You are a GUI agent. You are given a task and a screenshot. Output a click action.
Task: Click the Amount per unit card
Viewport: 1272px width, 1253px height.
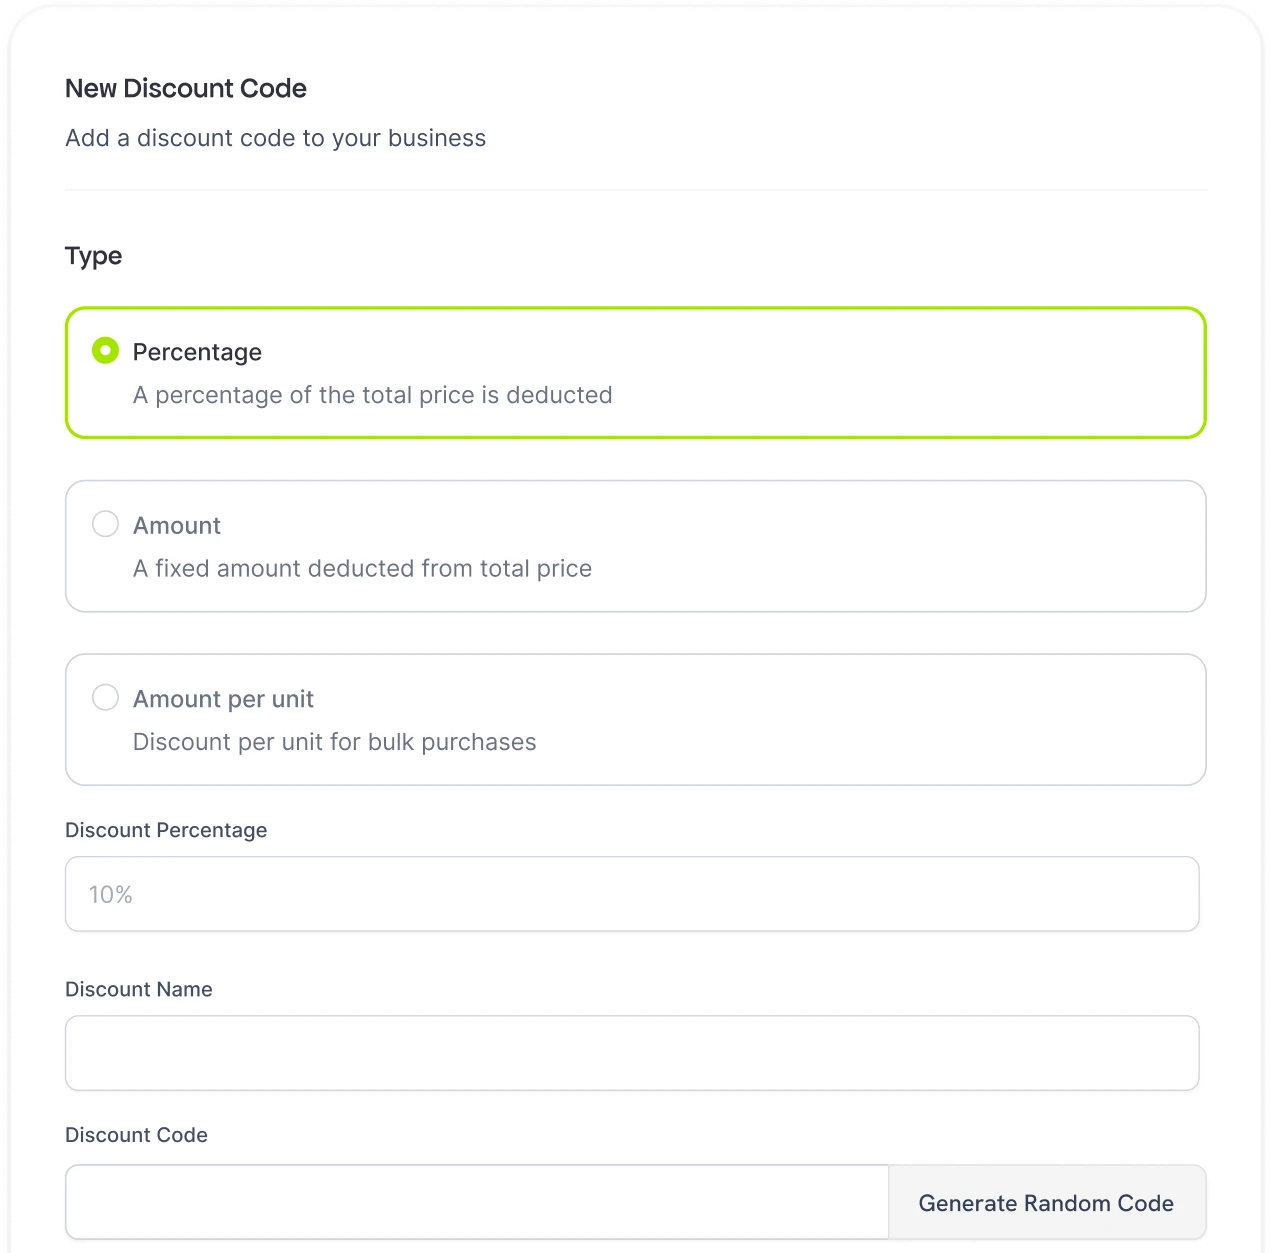tap(636, 719)
